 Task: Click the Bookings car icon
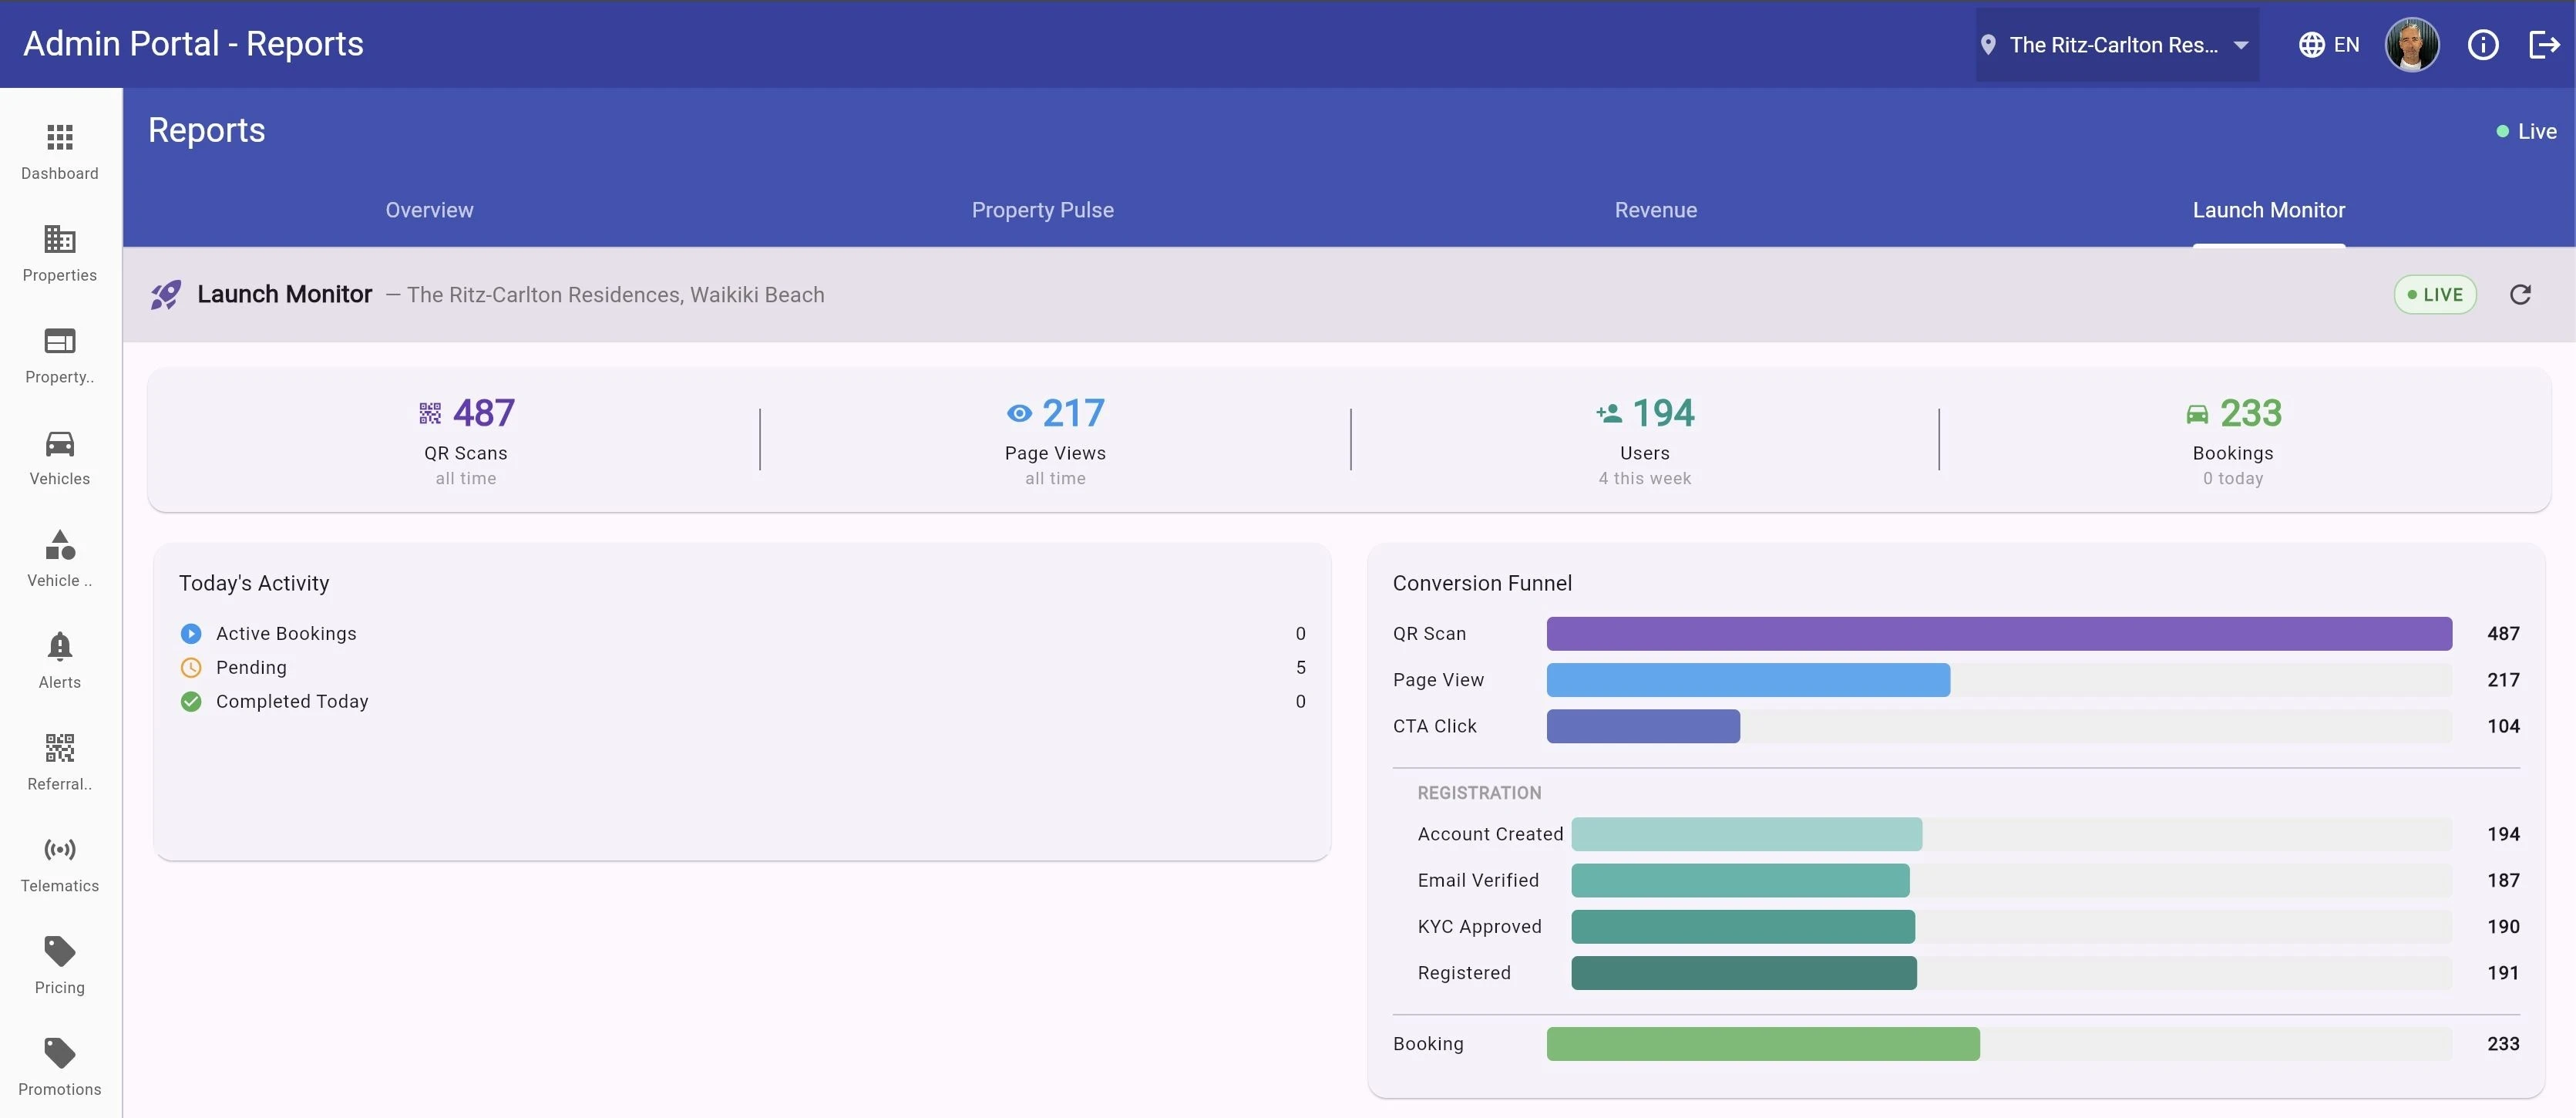2197,413
